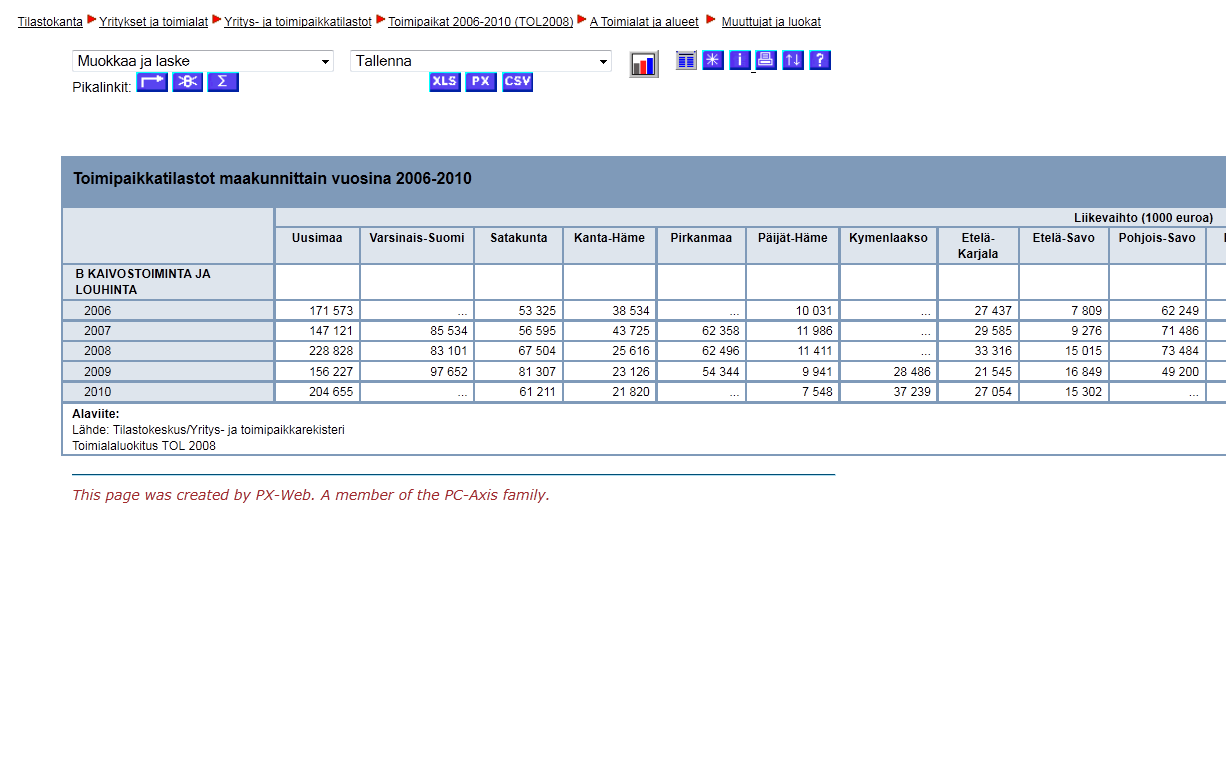Click the sum (Σ) quick link icon

tap(222, 82)
